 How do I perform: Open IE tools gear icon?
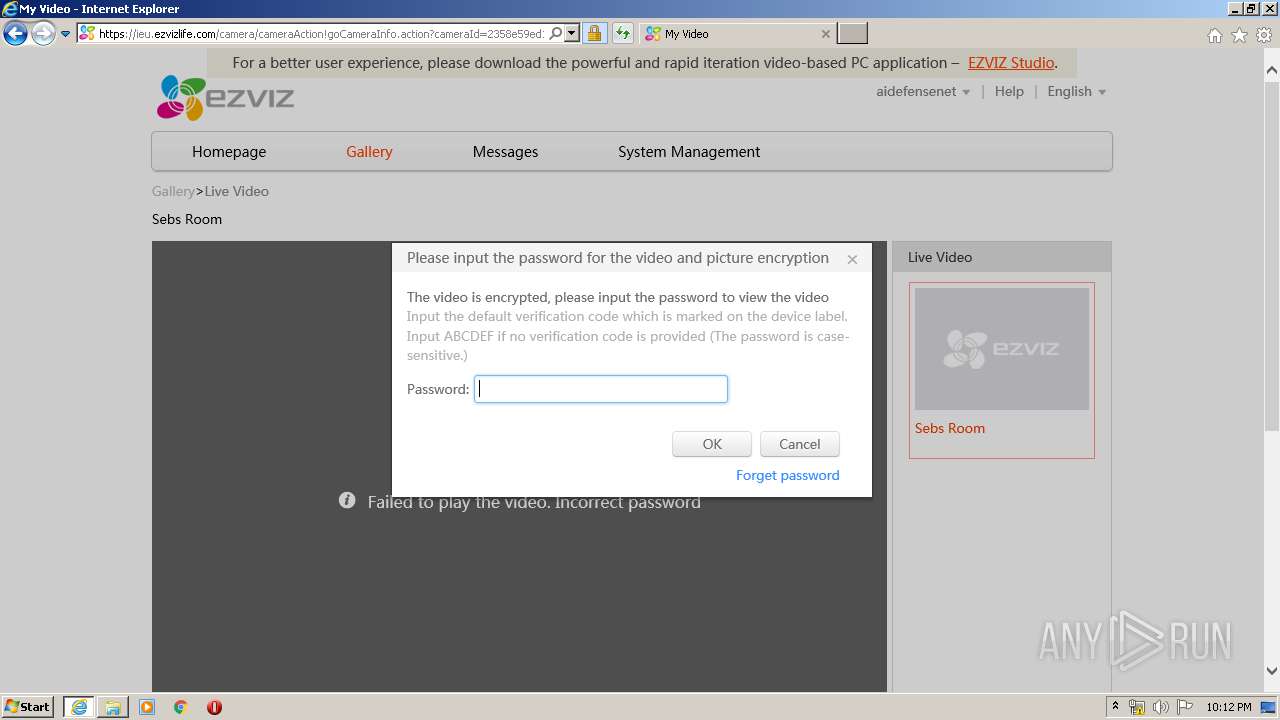1264,35
